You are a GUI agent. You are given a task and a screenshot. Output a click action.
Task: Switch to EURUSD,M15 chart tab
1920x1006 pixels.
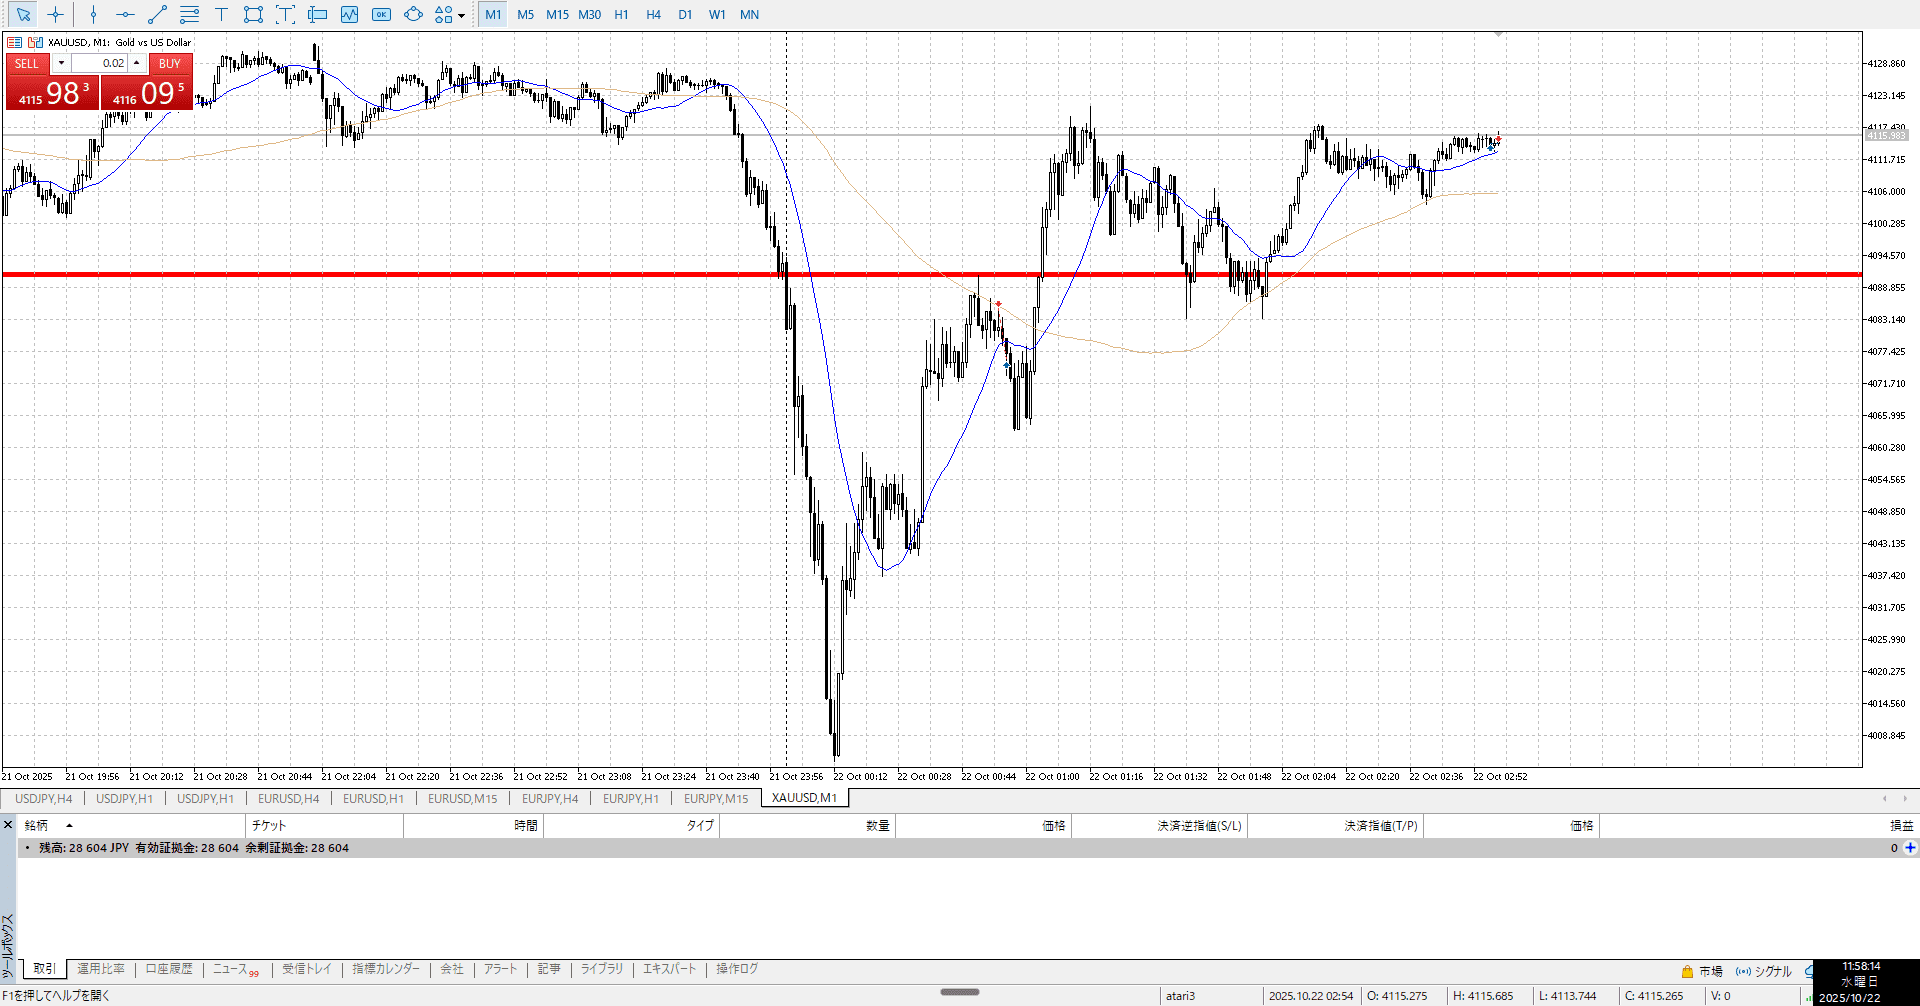point(462,798)
